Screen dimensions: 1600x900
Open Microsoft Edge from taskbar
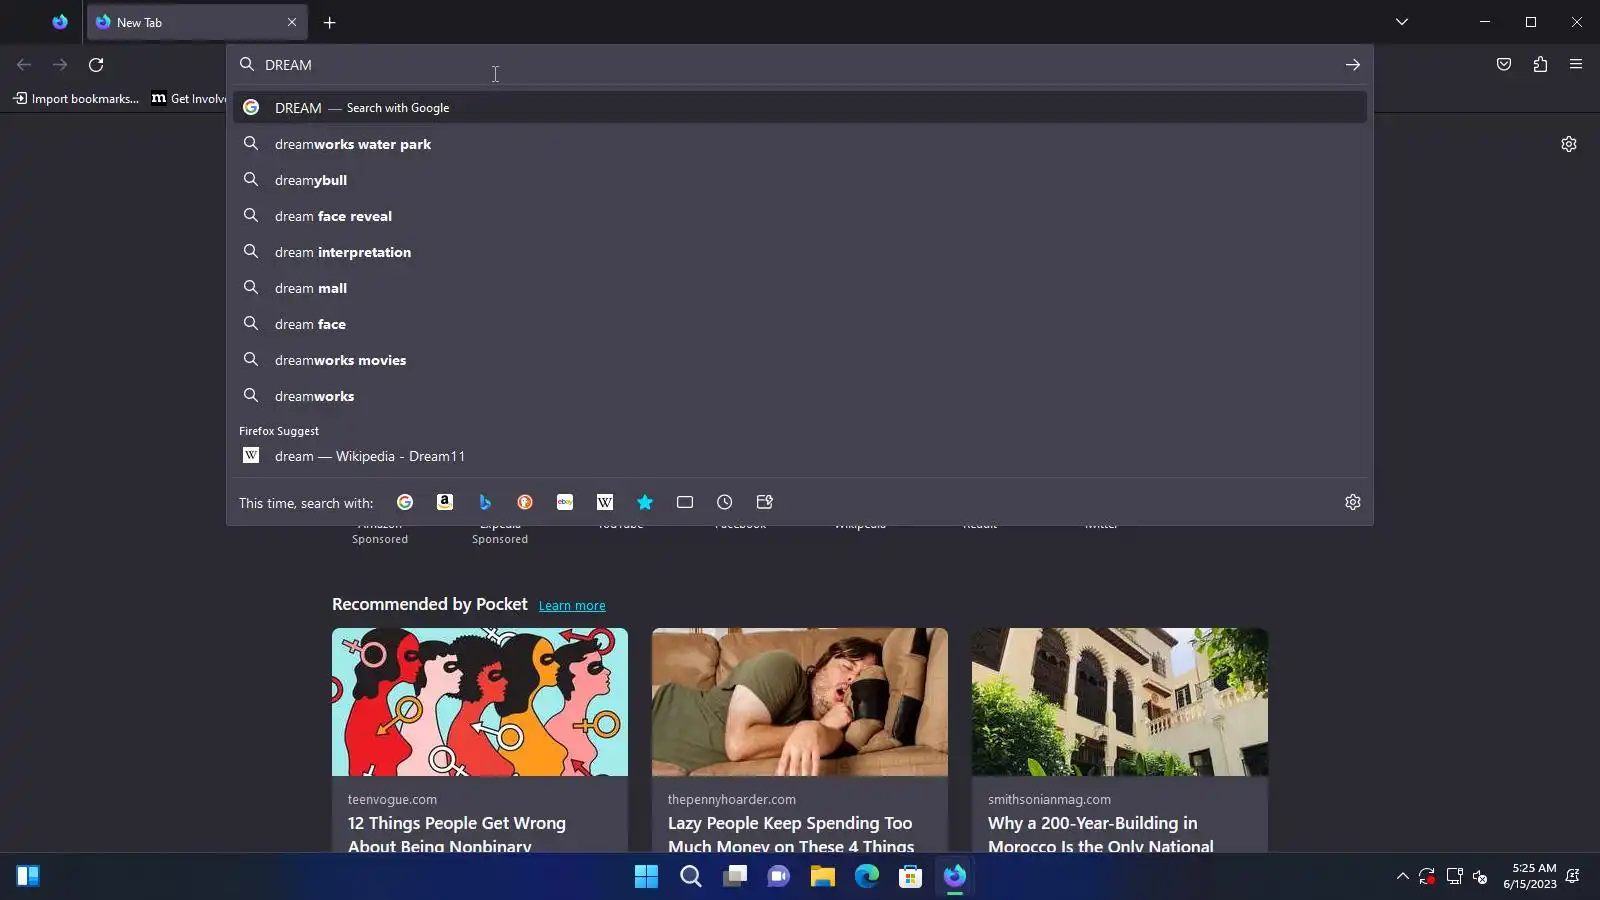[867, 876]
